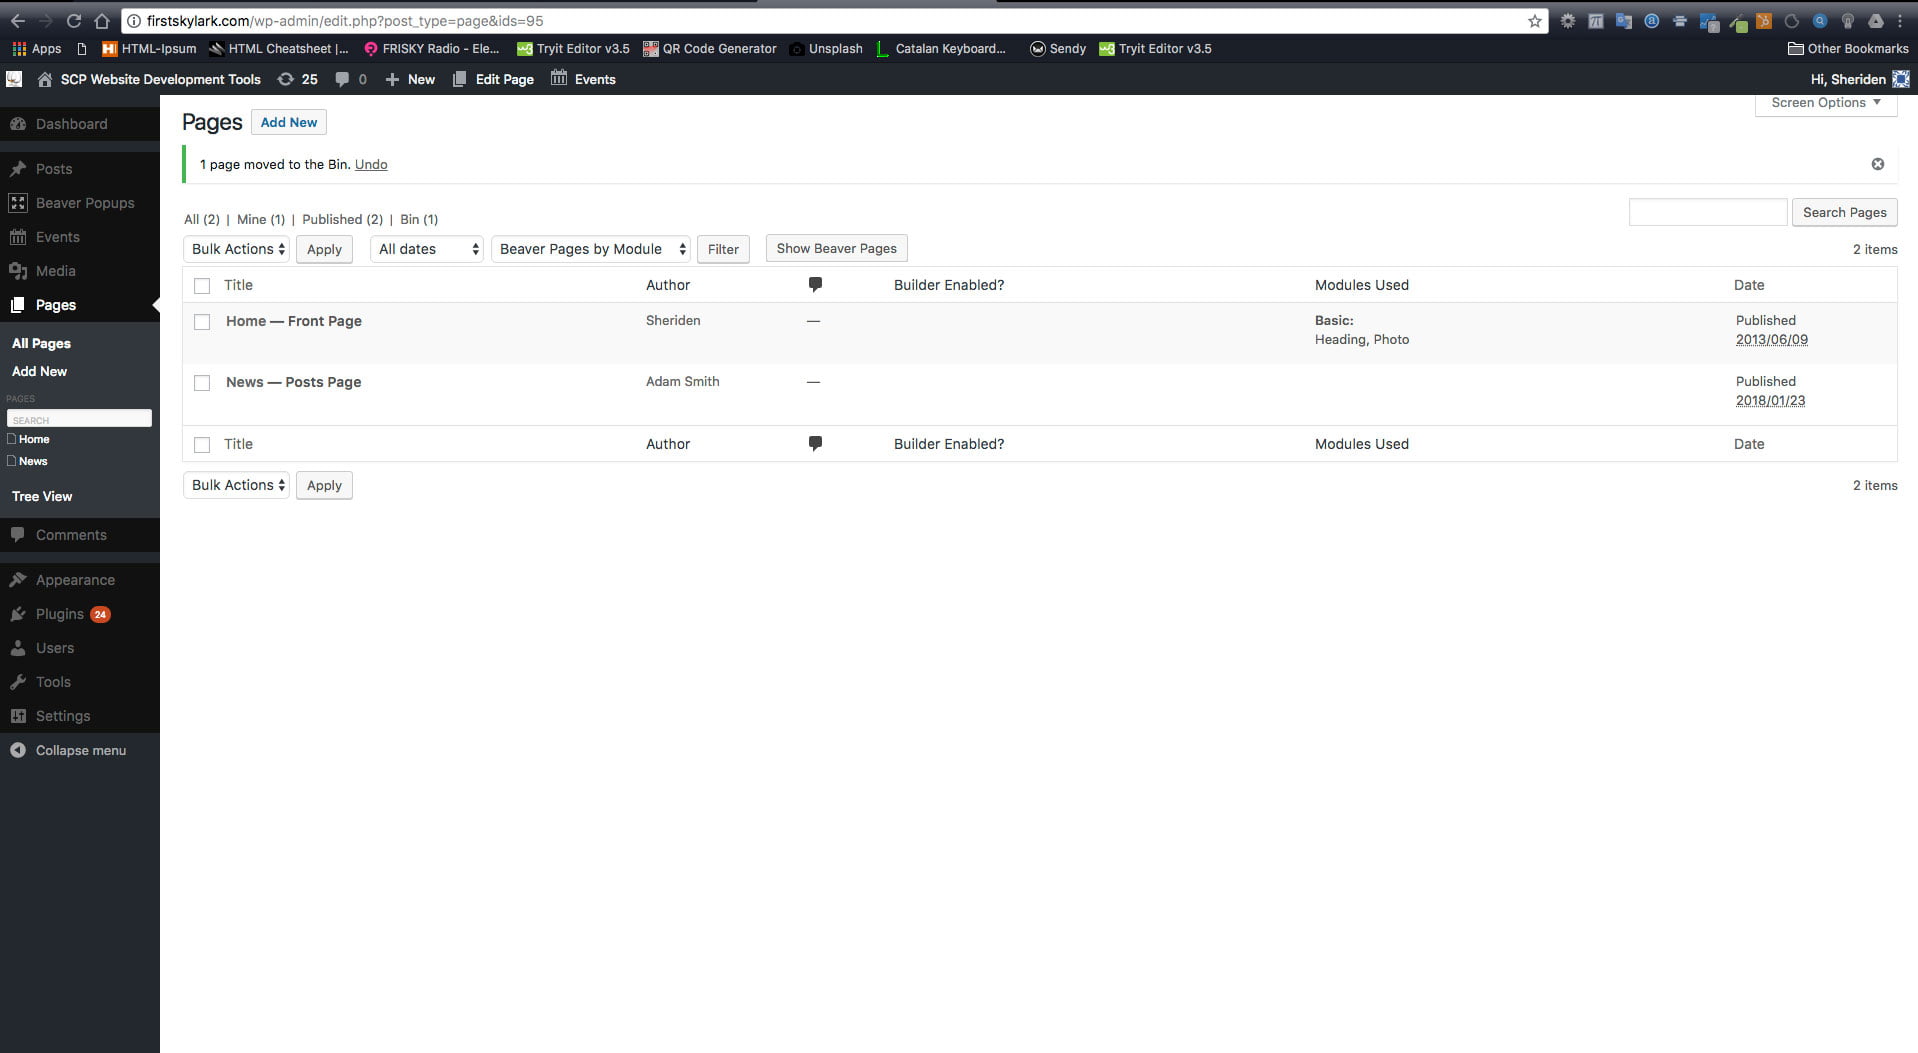The height and width of the screenshot is (1053, 1918).
Task: Open the top Bulk Actions dropdown
Action: coord(237,249)
